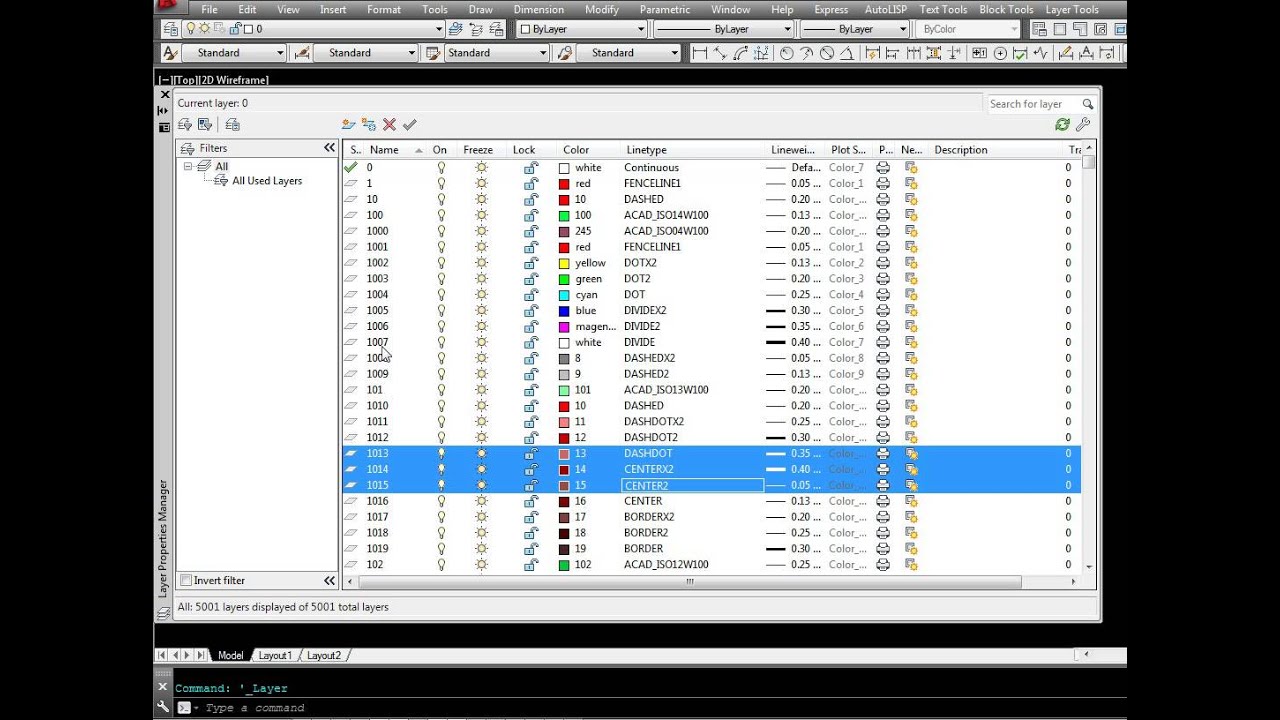Select the Tolerance tool icon
Screen dimensions: 1280x720
point(979,53)
